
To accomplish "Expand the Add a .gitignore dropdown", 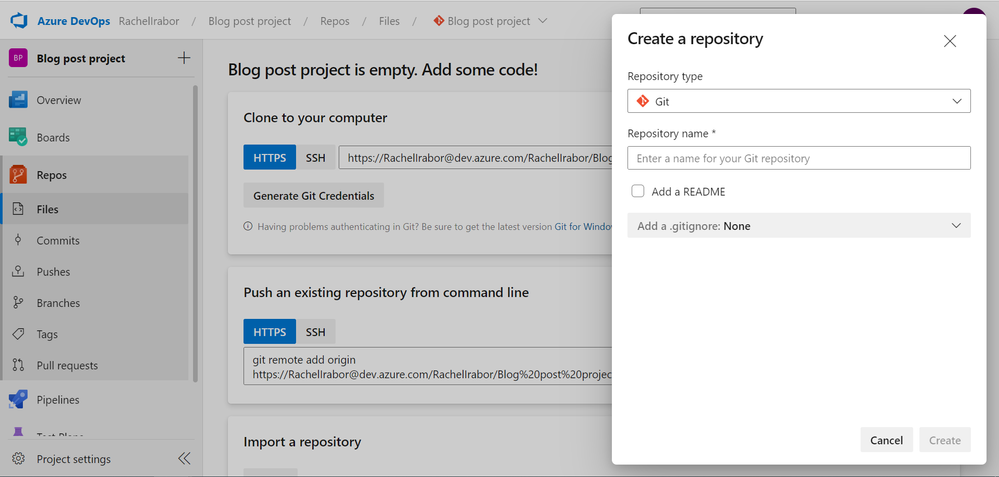I will click(x=799, y=225).
